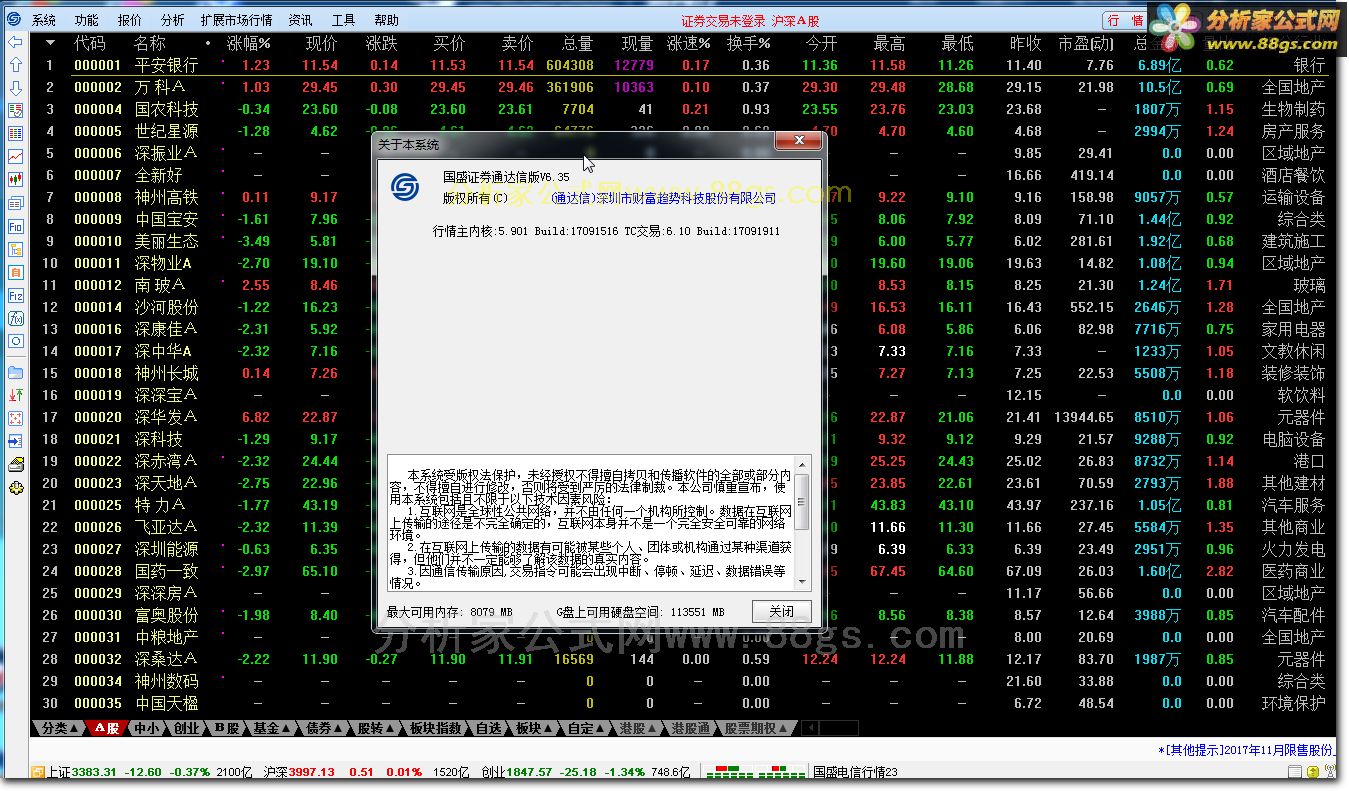
Task: Click the yellow icon left of 上证 index
Action: pos(38,772)
